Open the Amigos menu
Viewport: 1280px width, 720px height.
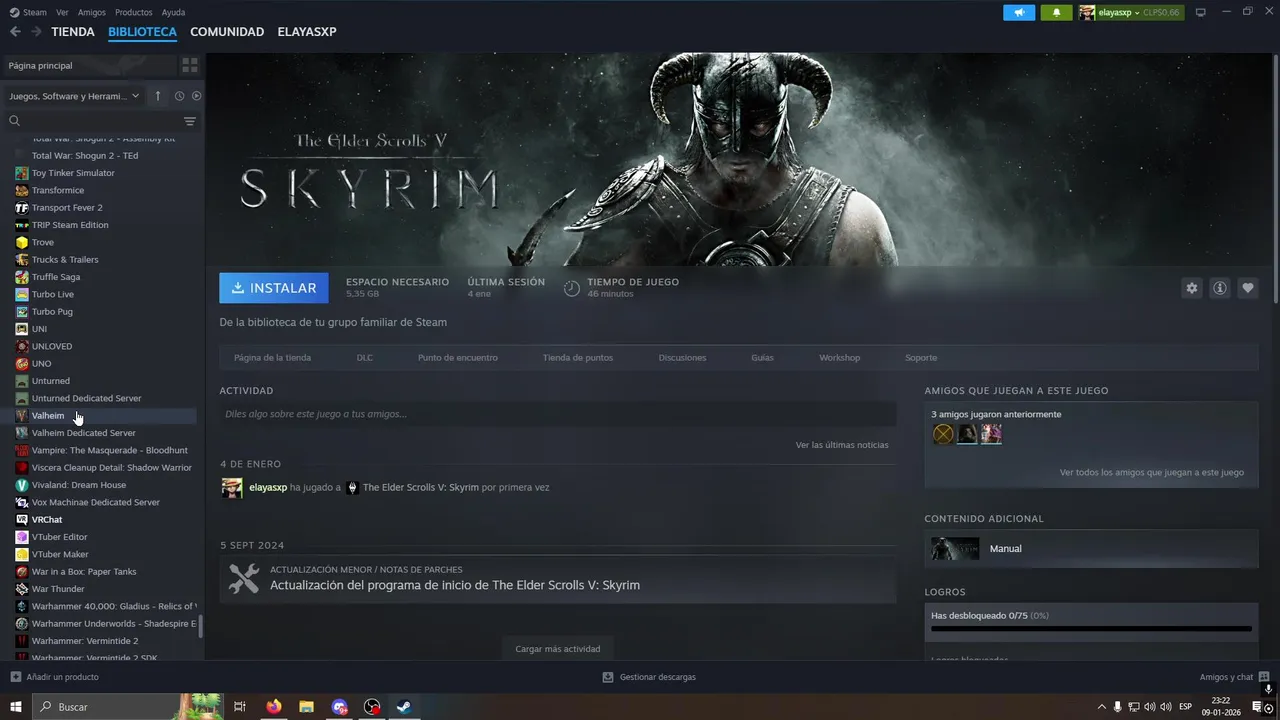tap(92, 13)
